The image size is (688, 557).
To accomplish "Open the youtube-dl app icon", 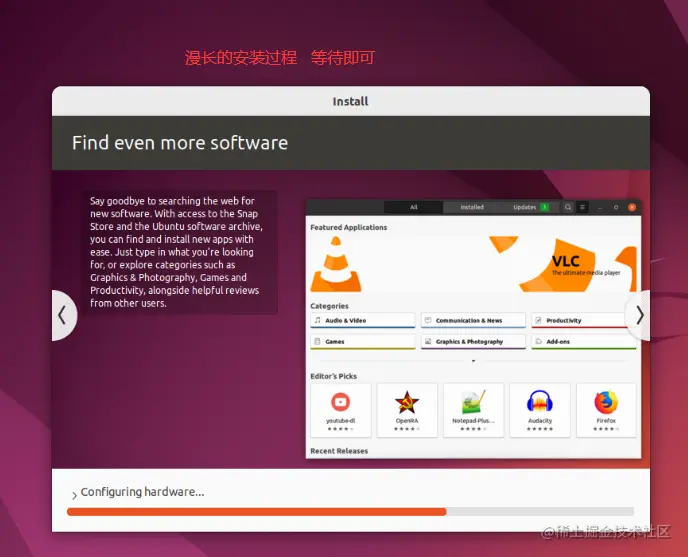I will (x=340, y=402).
